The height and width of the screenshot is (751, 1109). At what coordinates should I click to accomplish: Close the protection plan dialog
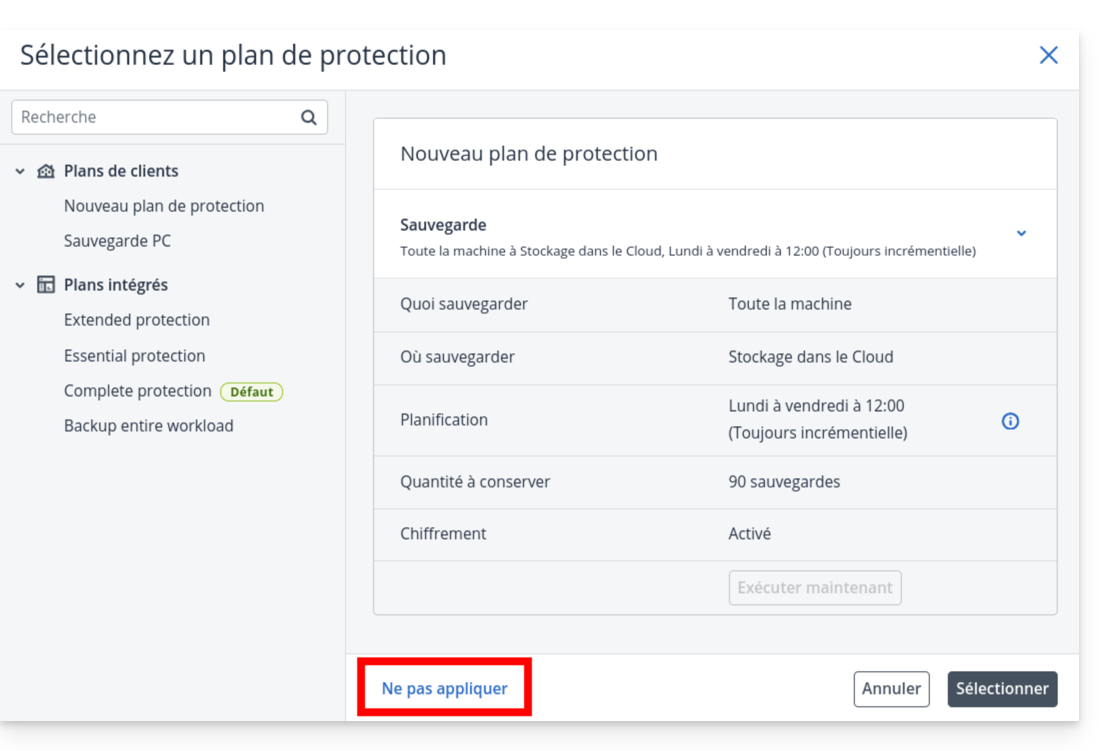[x=1048, y=55]
